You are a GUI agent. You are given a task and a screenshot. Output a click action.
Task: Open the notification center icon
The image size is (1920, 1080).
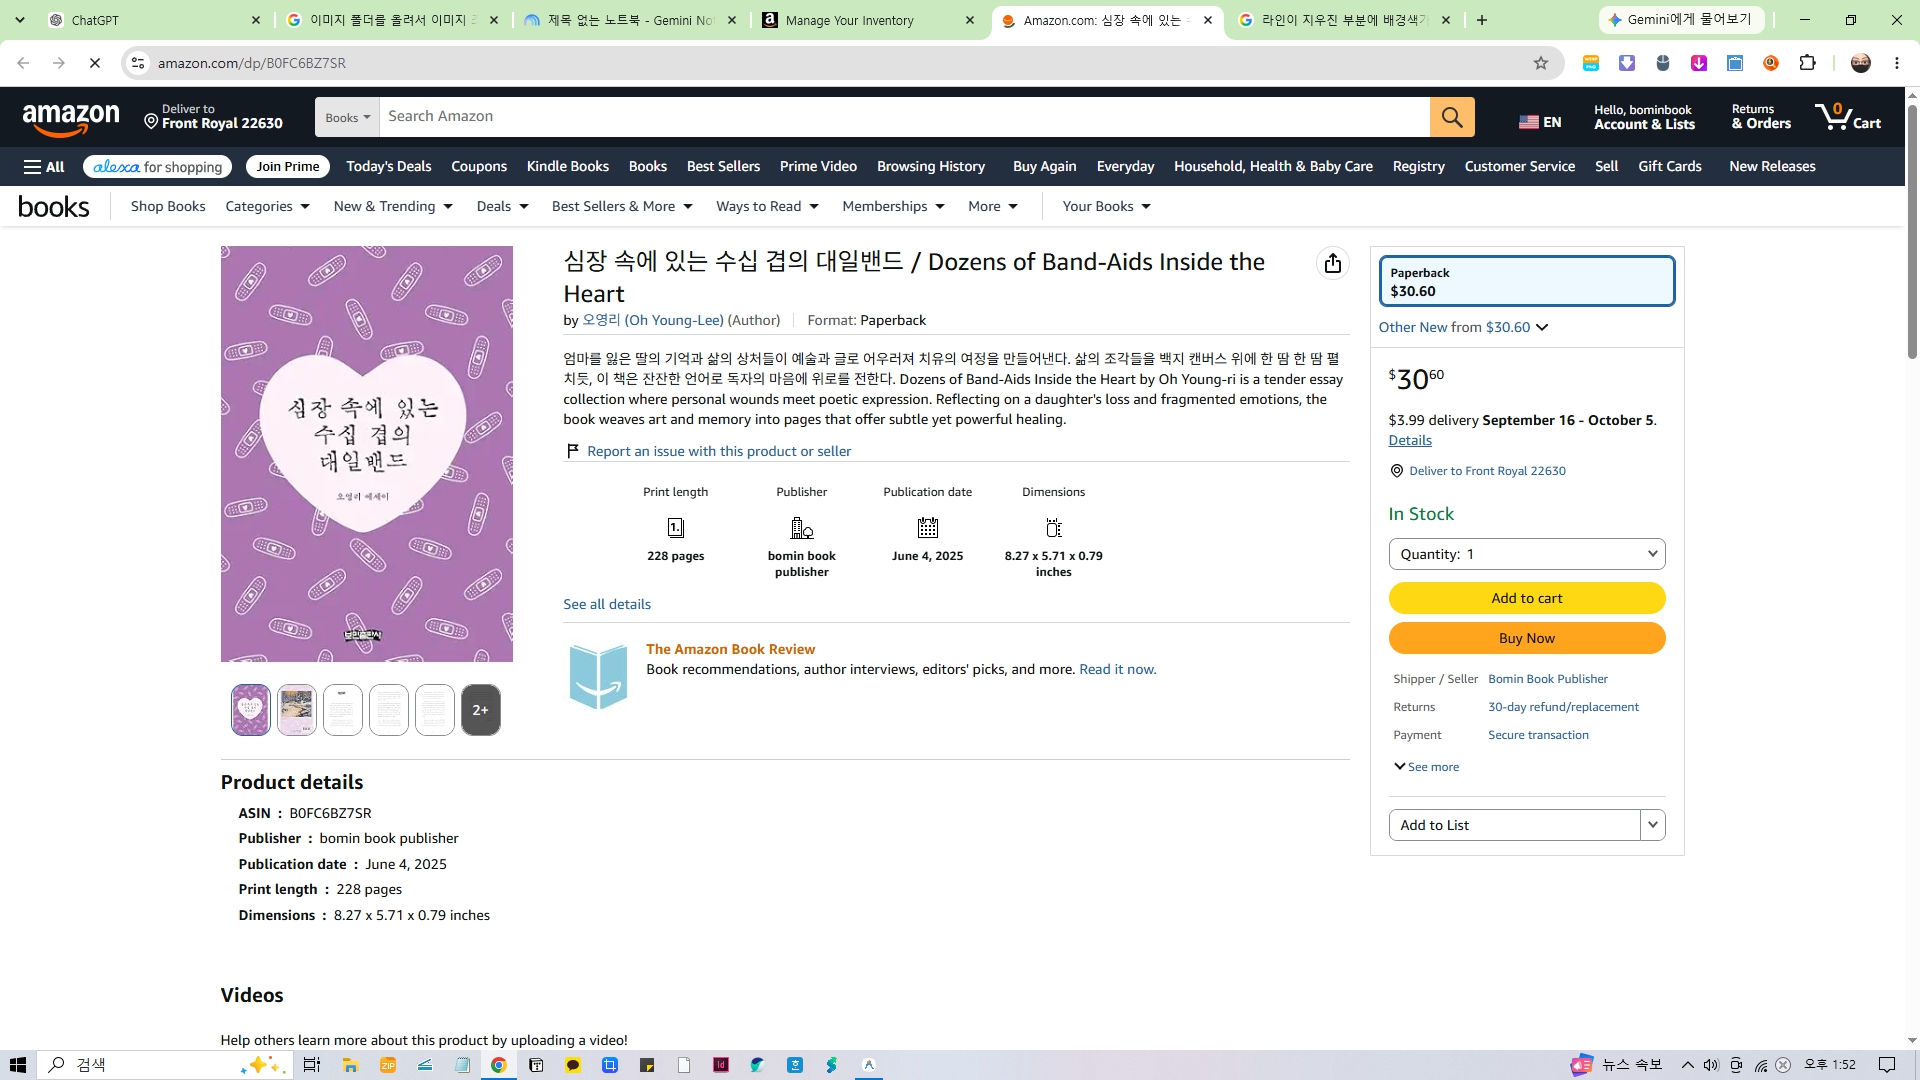point(1887,1065)
